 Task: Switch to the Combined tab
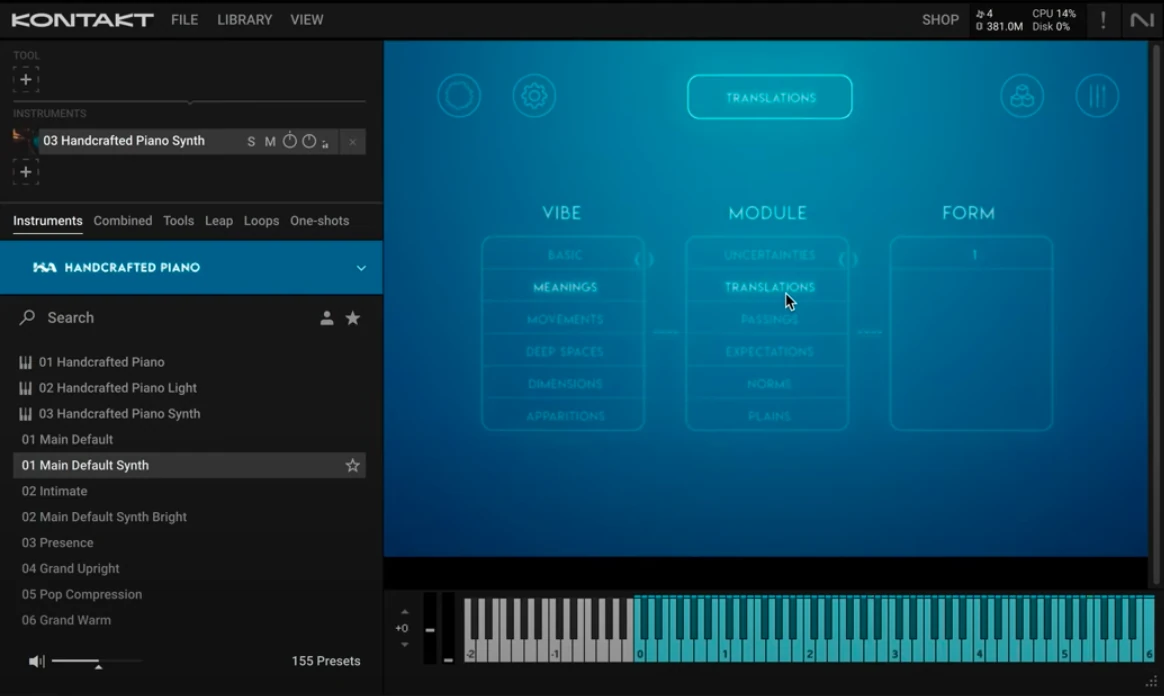(x=122, y=221)
